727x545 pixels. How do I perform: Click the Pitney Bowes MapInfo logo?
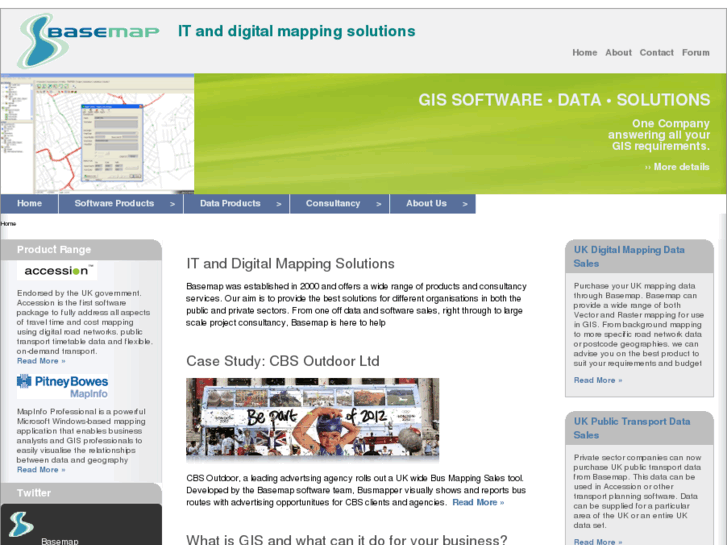click(63, 386)
